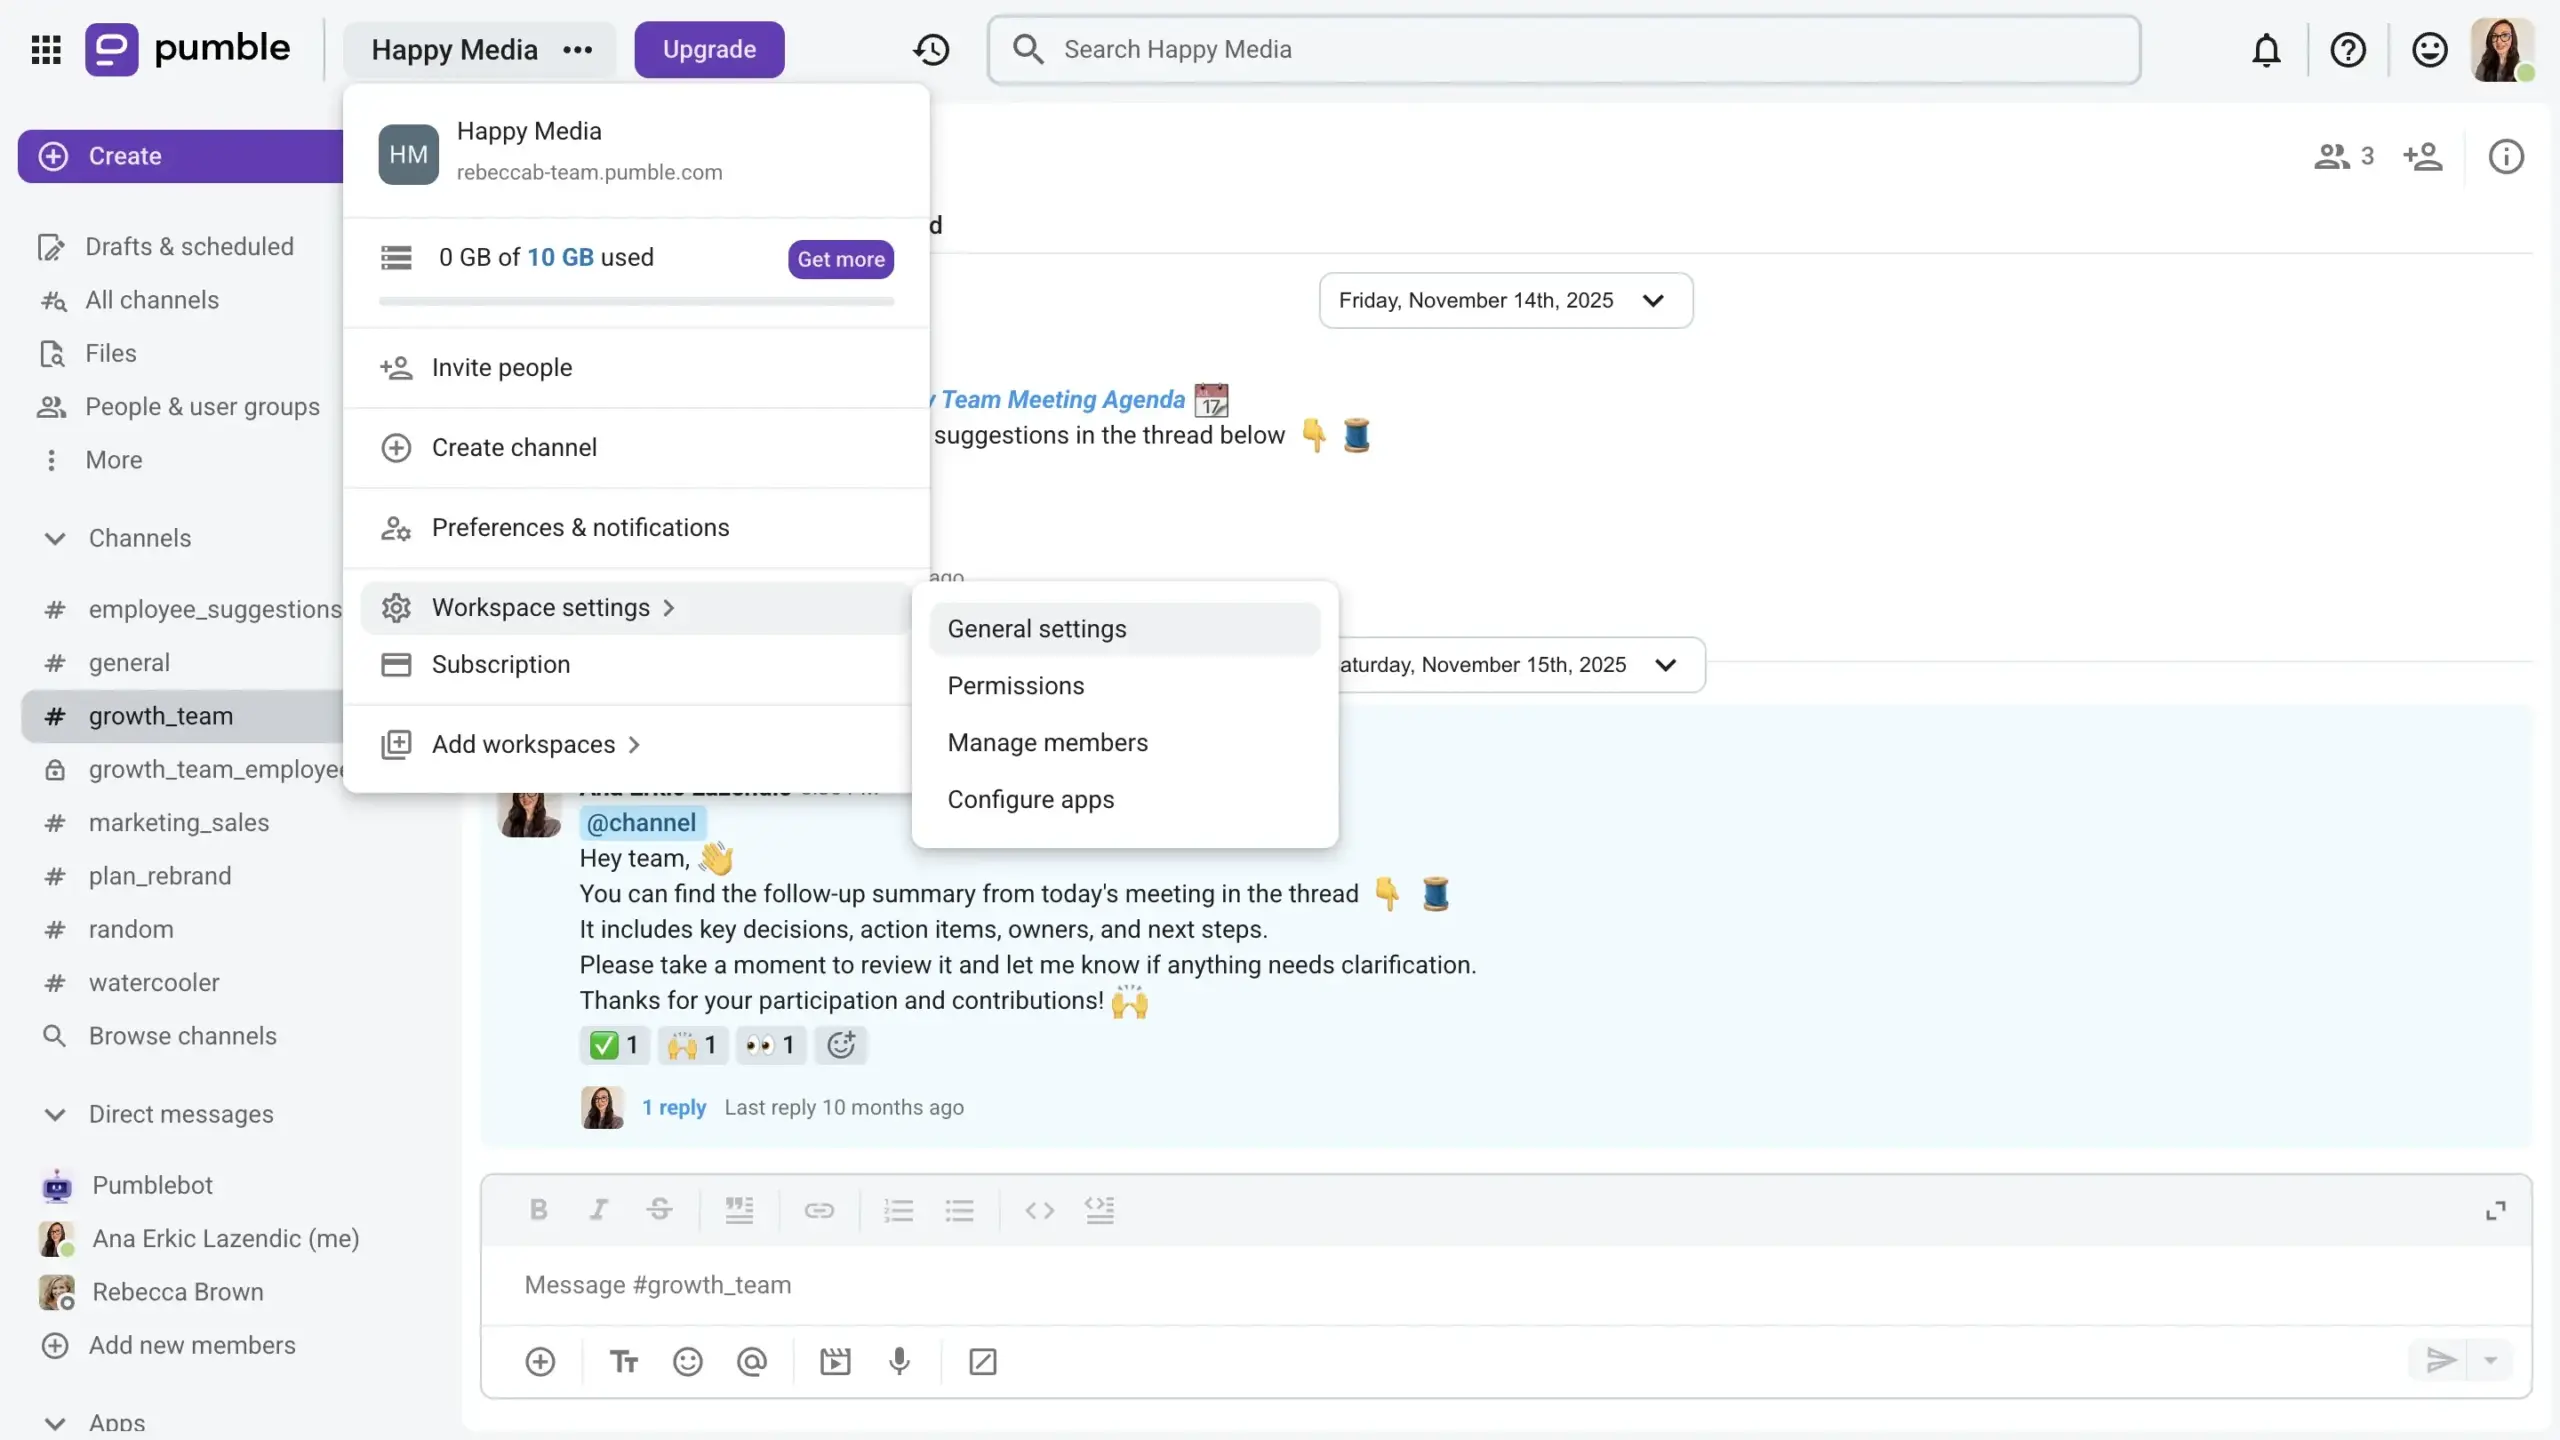Collapse the Channels section
The height and width of the screenshot is (1440, 2560).
pyautogui.click(x=55, y=538)
